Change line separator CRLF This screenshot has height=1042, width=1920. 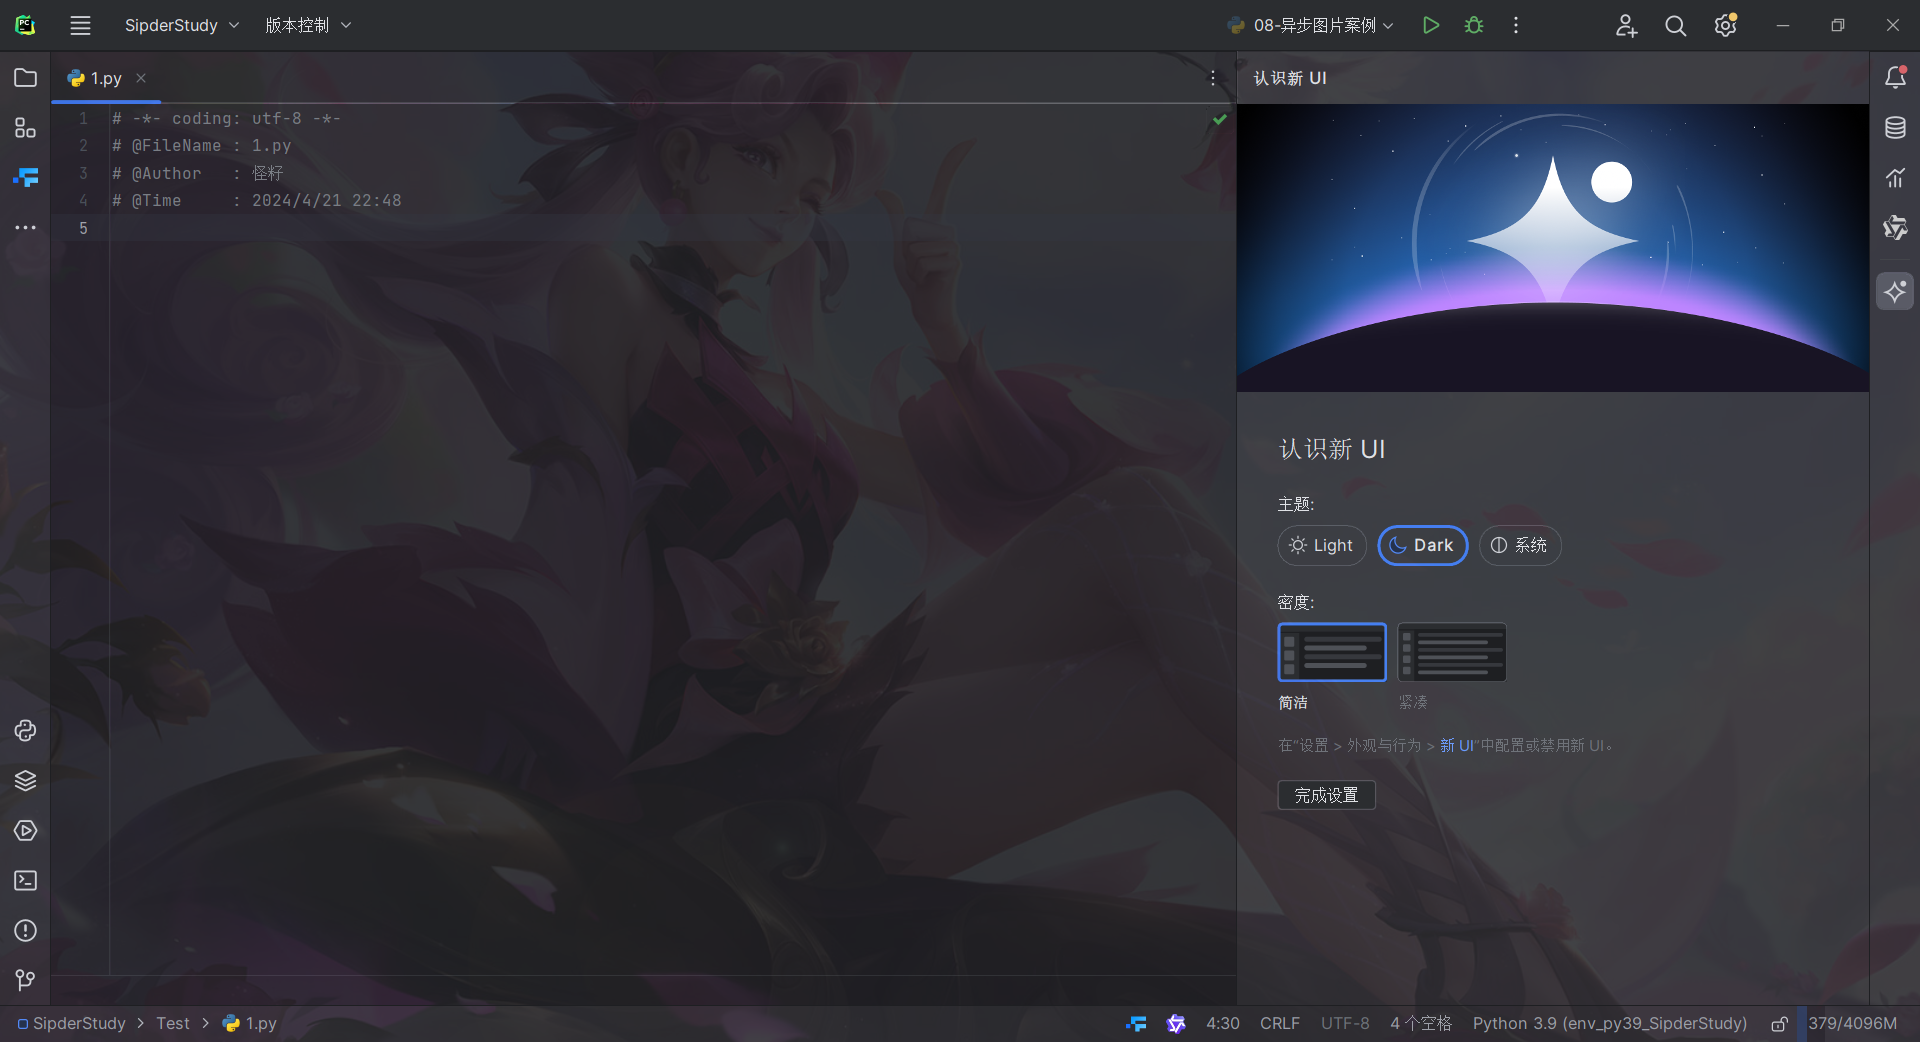pos(1279,1023)
